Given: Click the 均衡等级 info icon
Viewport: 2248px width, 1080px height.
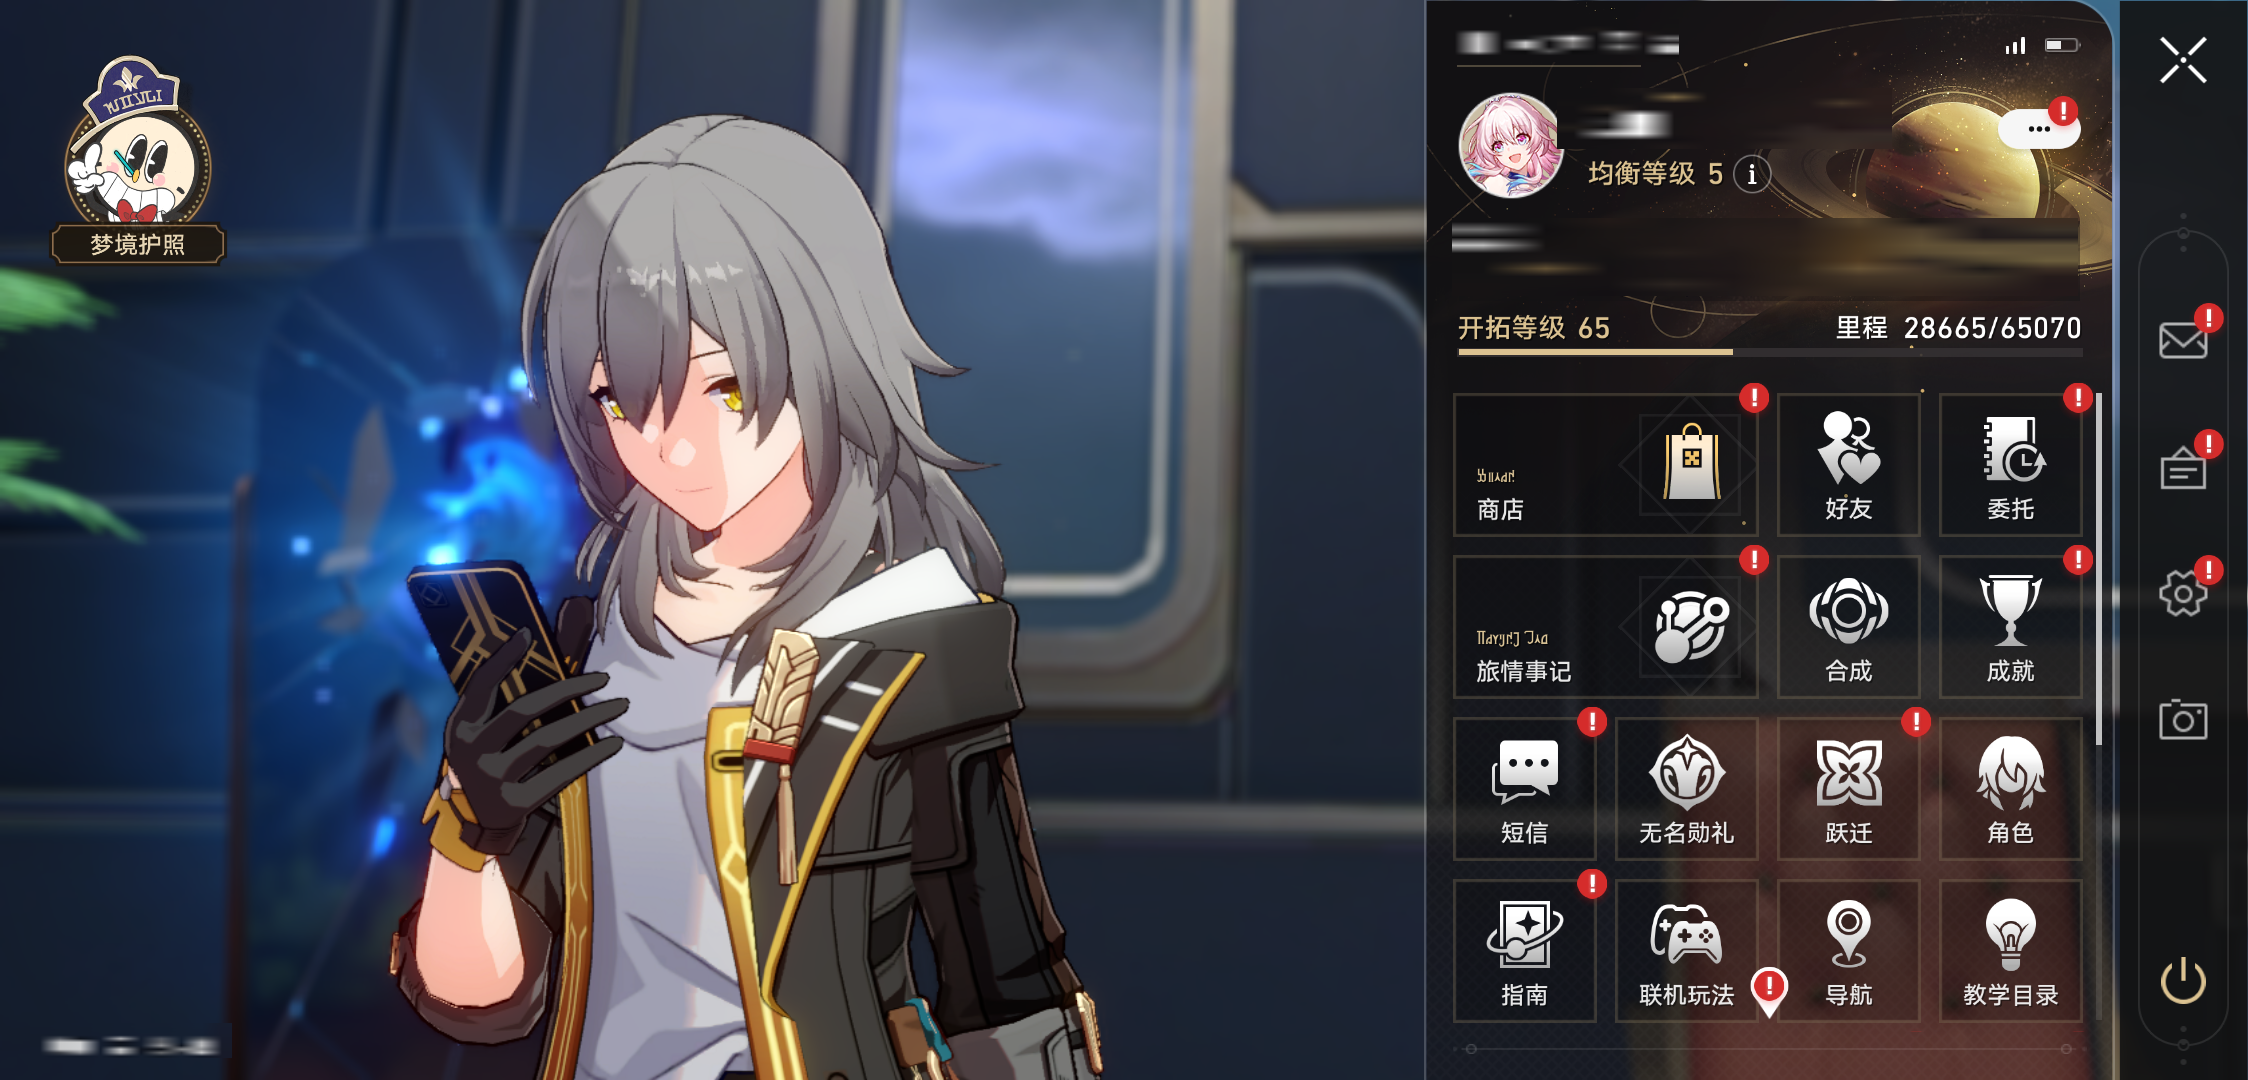Looking at the screenshot, I should click(1751, 174).
